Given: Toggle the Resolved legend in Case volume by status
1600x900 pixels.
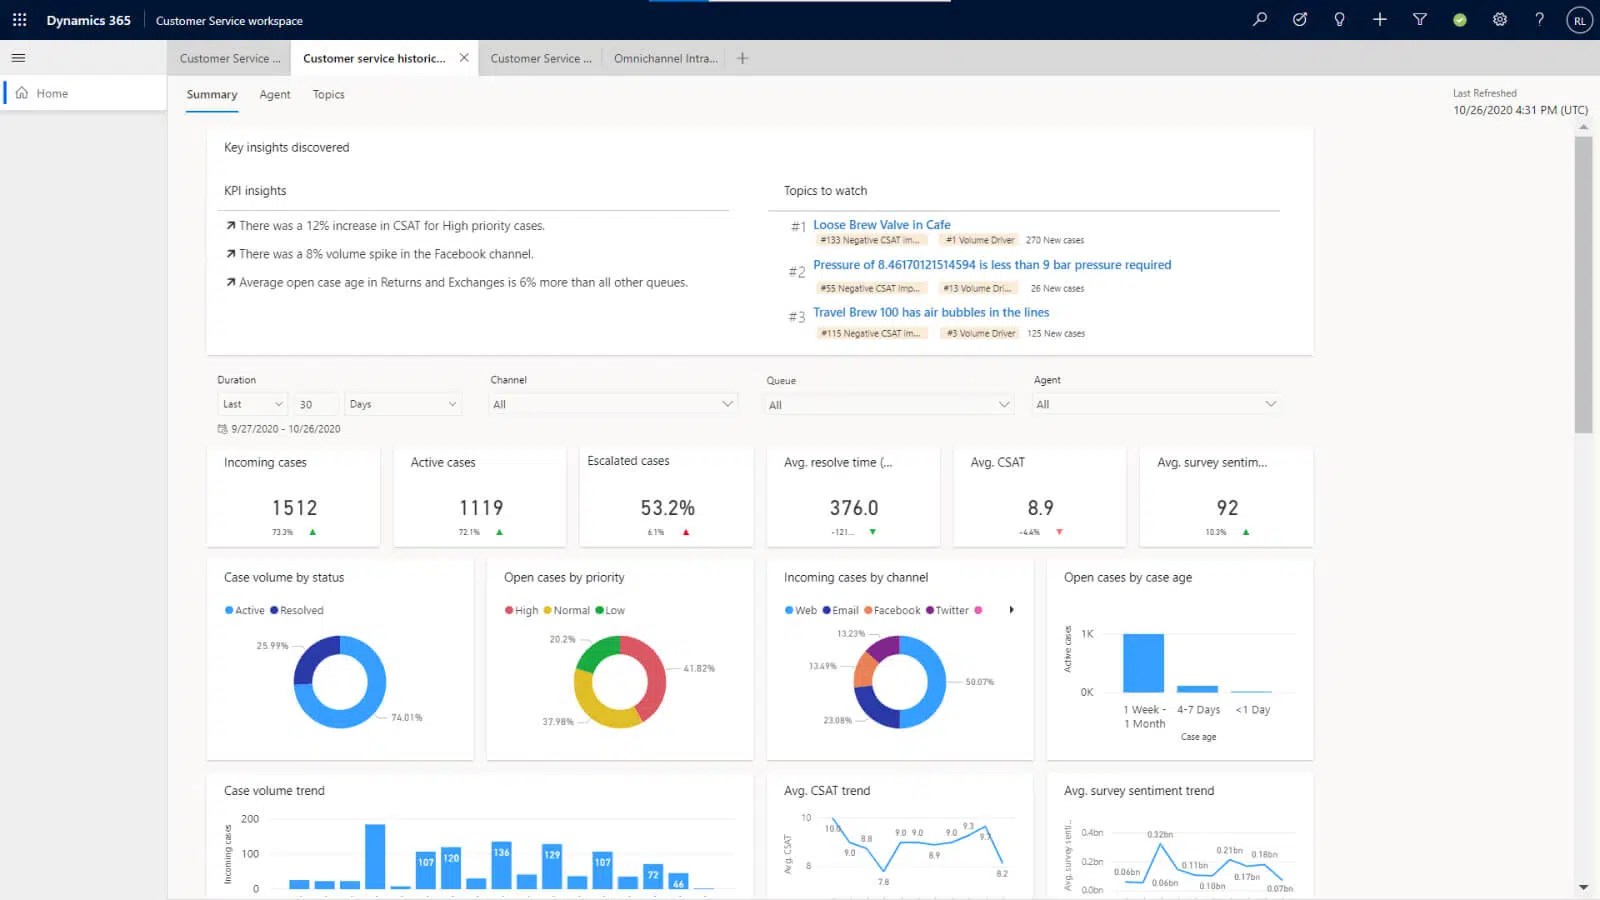Looking at the screenshot, I should [297, 610].
